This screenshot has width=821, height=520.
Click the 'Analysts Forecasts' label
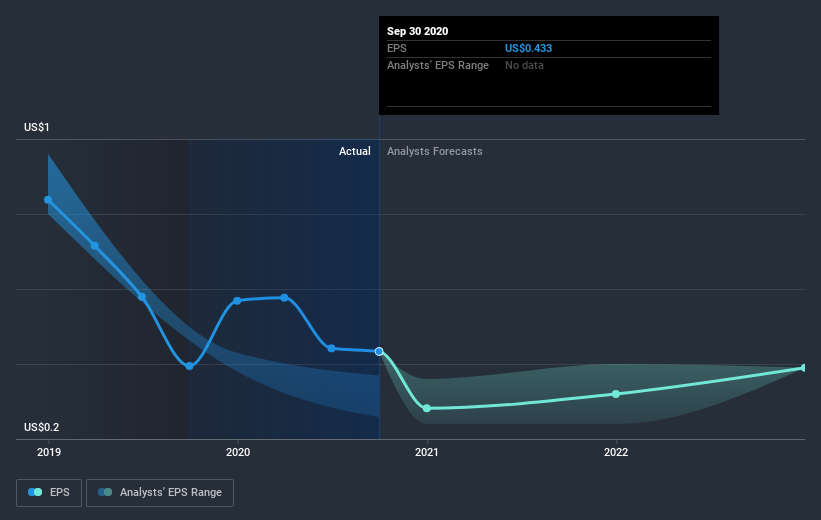[x=435, y=151]
